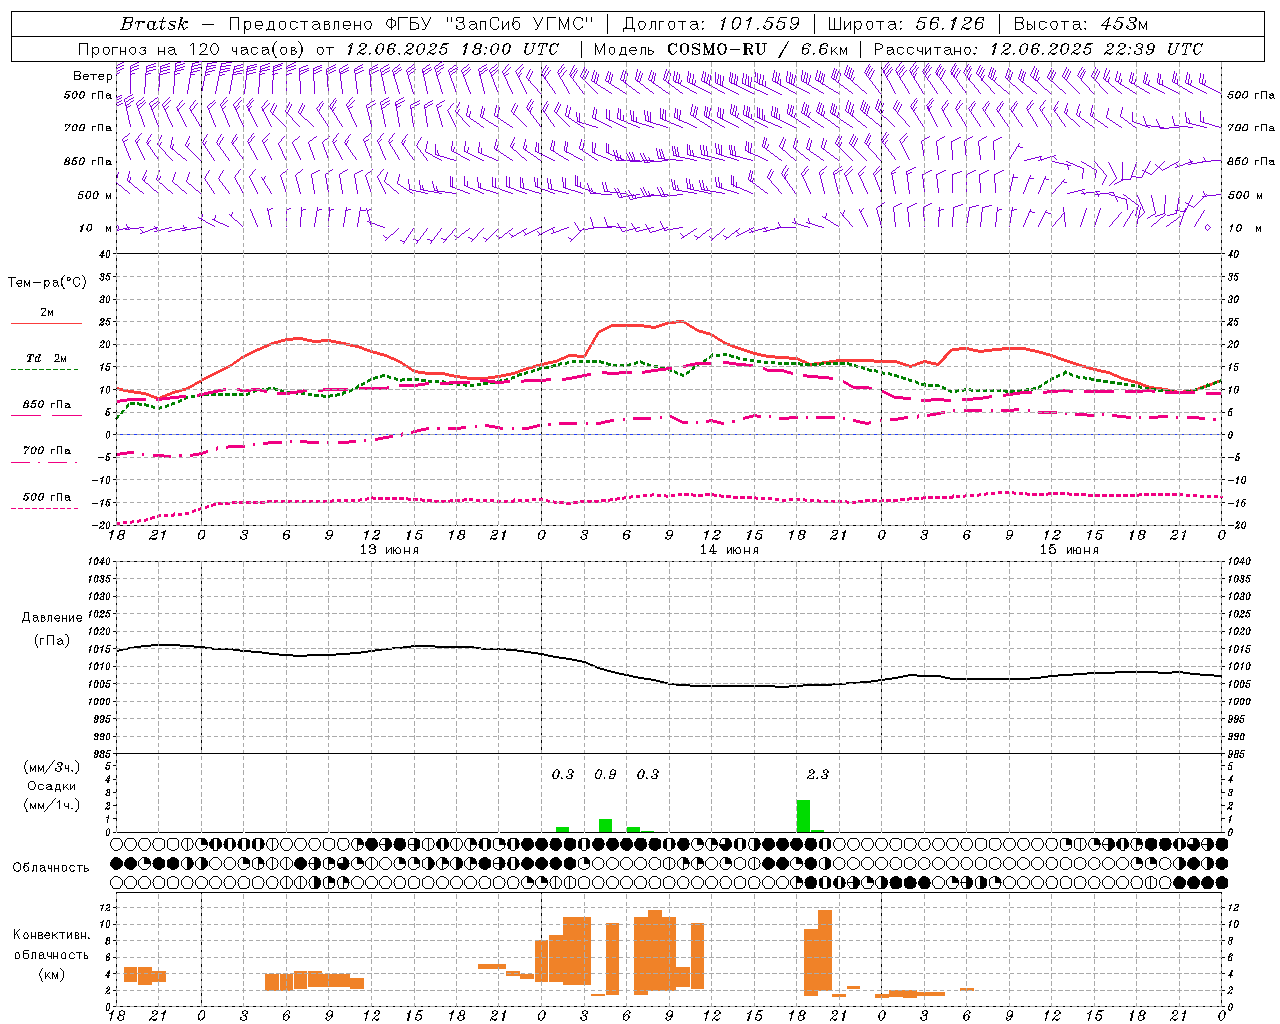Click the "700 гПа" temperature legend entry
Viewport: 1280px width, 1024px height.
(x=46, y=451)
